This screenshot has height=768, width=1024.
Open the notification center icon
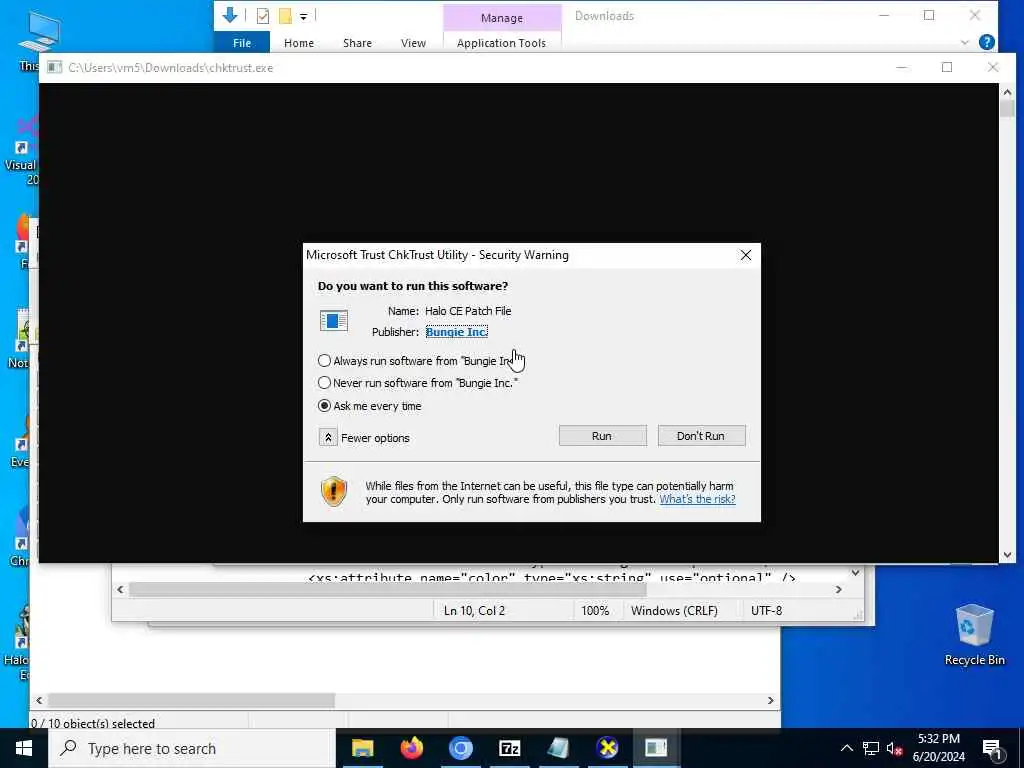(992, 749)
